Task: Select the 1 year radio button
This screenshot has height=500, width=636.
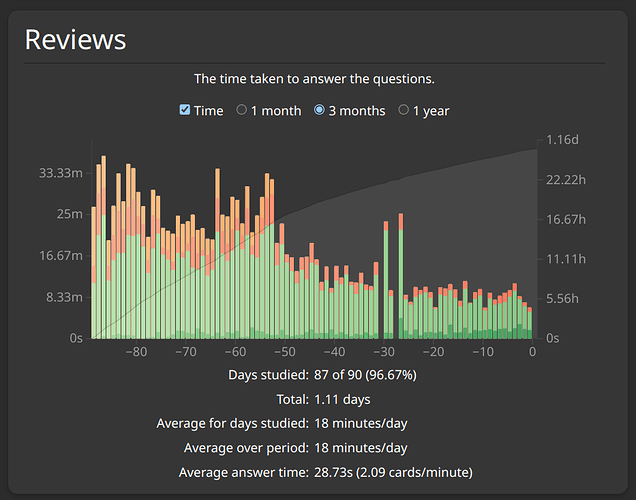Action: click(x=403, y=110)
